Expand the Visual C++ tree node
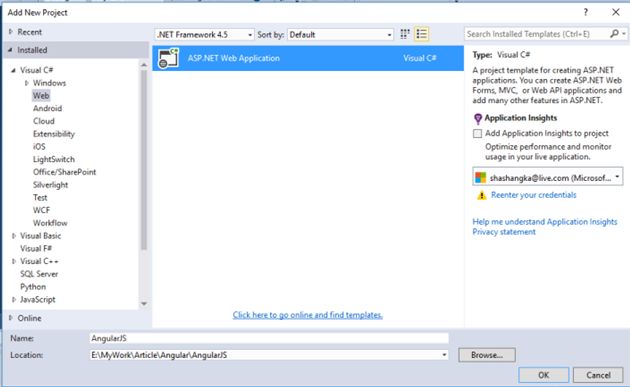Screen dimensions: 630x387 click(14, 261)
